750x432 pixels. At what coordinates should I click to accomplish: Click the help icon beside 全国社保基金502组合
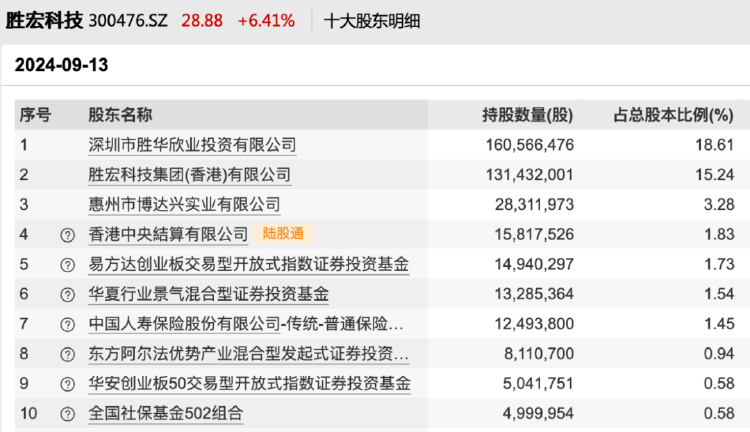pyautogui.click(x=67, y=414)
